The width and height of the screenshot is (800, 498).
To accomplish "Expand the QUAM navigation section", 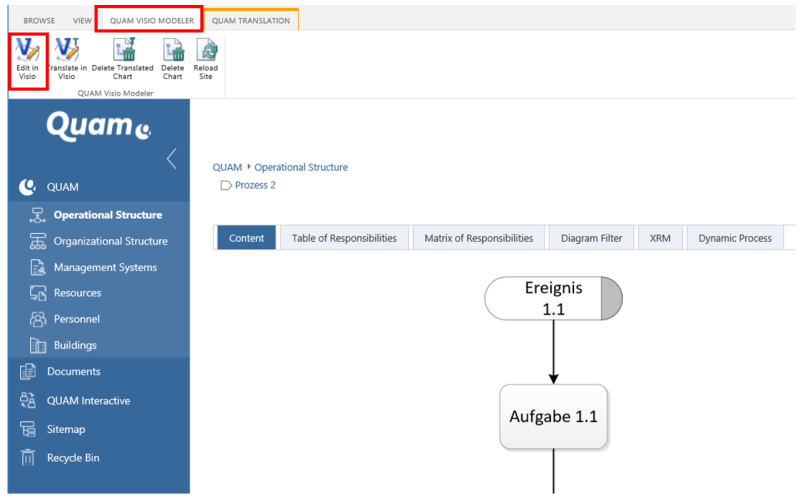I will (62, 187).
